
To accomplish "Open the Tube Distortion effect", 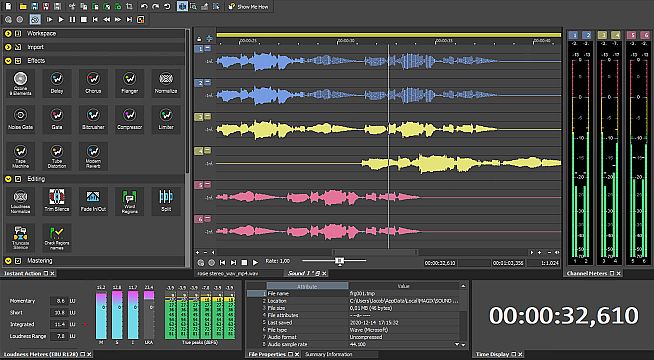I will click(x=57, y=156).
